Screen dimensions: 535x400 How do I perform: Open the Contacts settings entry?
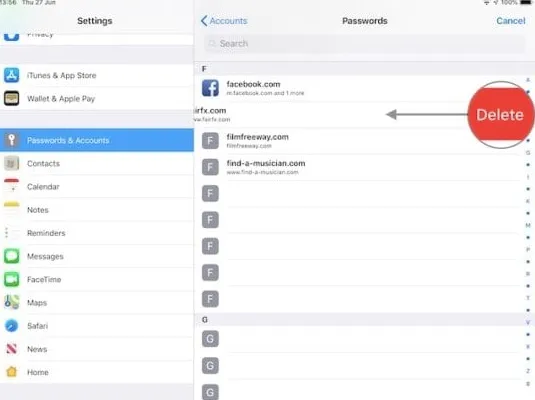pos(97,163)
